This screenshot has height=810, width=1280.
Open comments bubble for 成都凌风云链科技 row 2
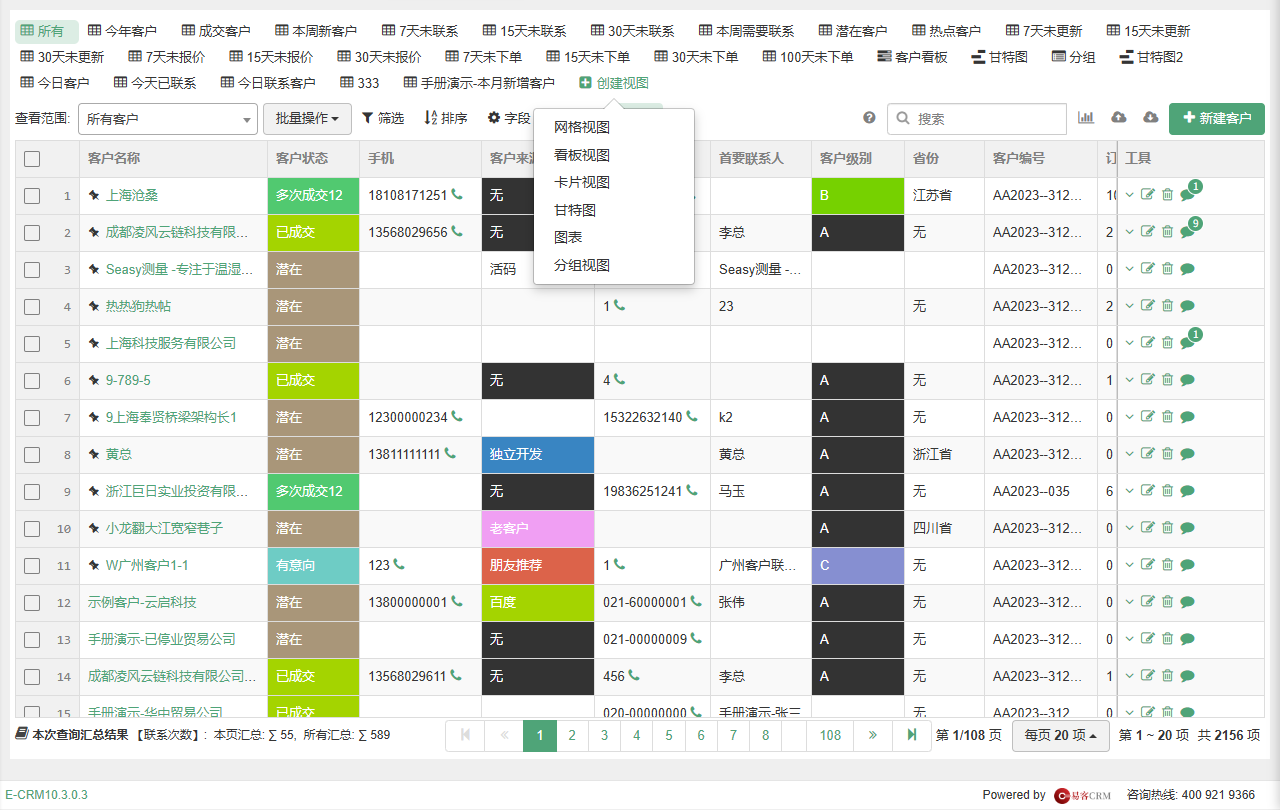point(1187,232)
